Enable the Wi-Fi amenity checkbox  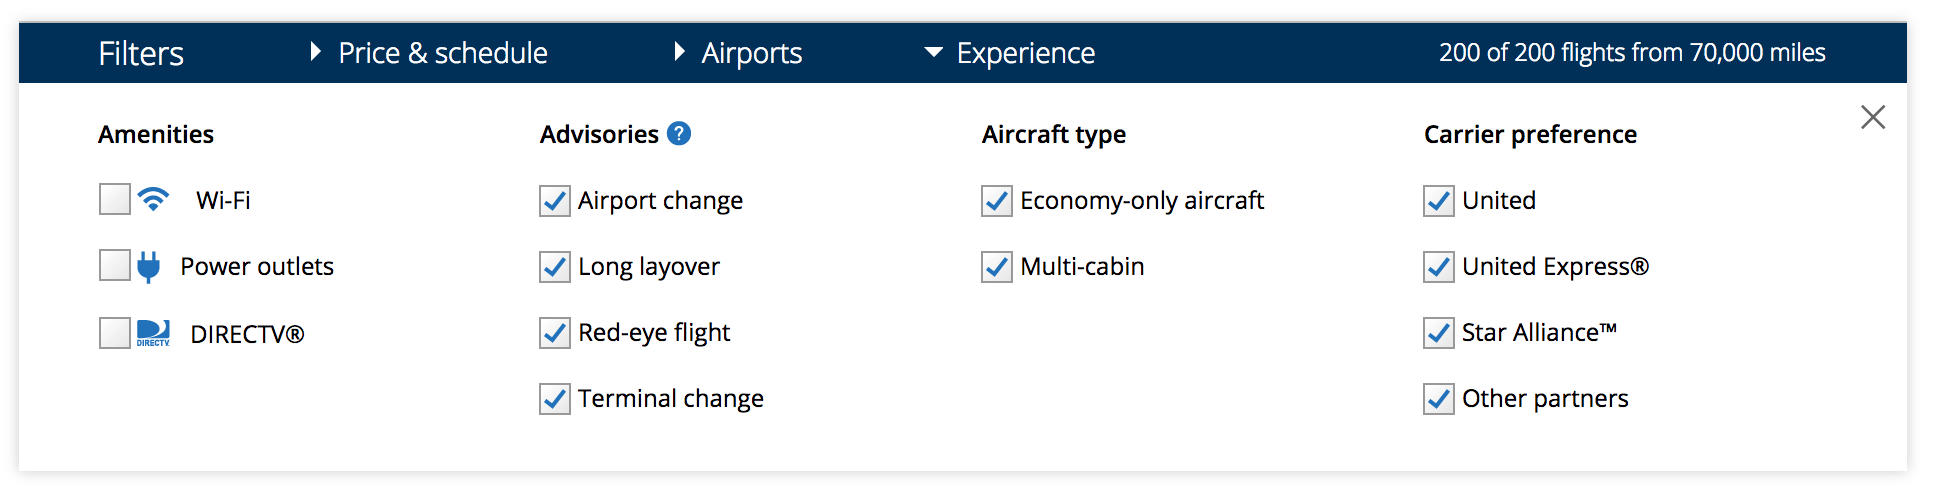(115, 200)
